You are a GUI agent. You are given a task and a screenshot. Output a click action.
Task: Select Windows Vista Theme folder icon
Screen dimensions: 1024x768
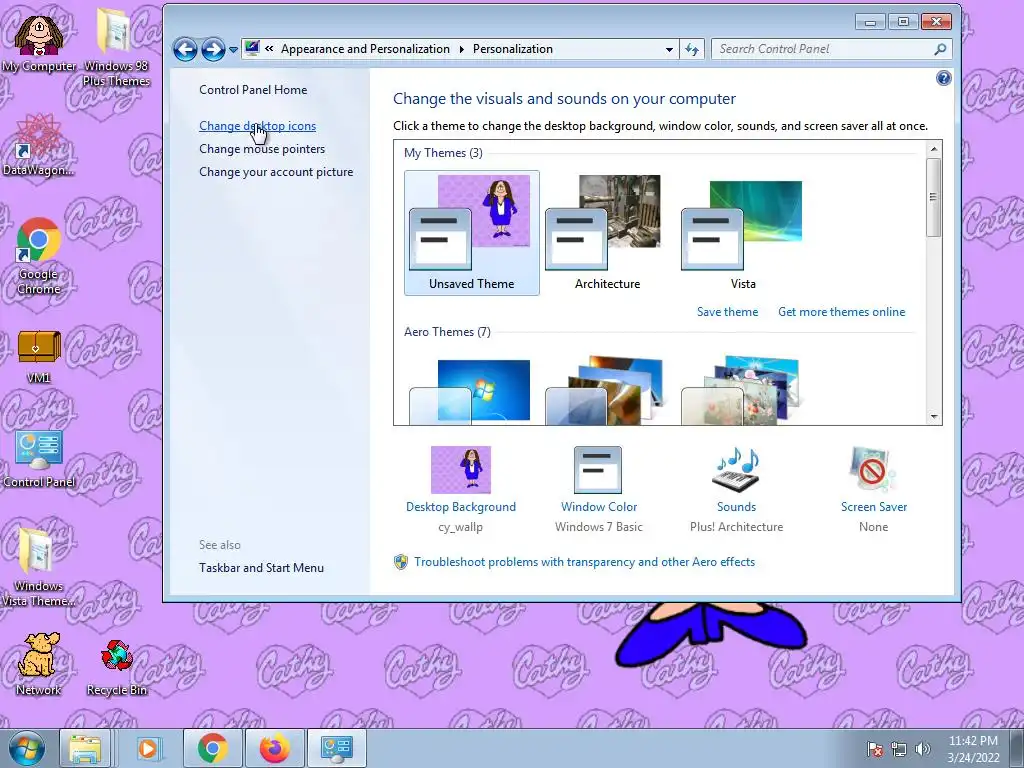[39, 567]
